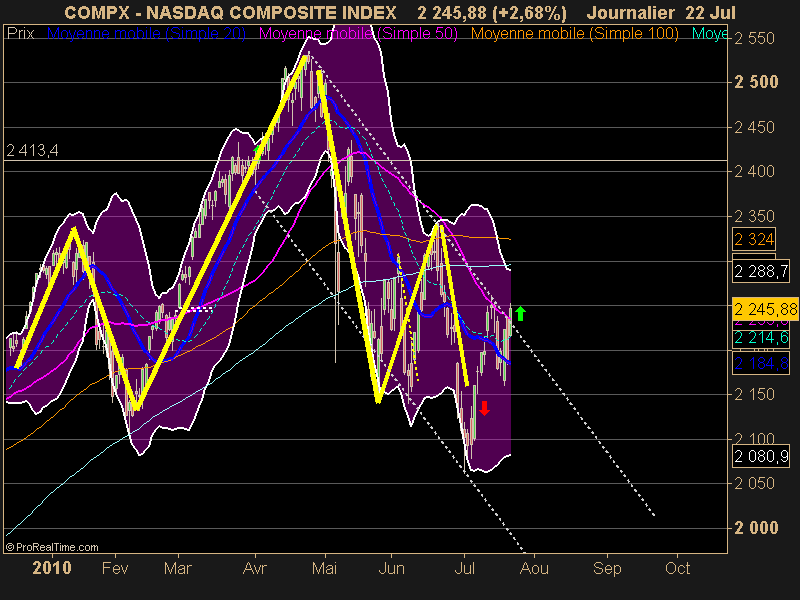Click the 2 400 price axis label
800x600 pixels.
click(x=754, y=171)
